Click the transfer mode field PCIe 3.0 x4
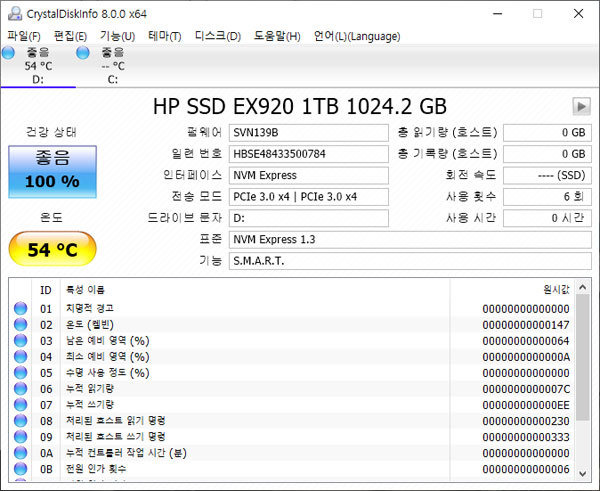Viewport: 600px width, 491px height. click(x=309, y=197)
